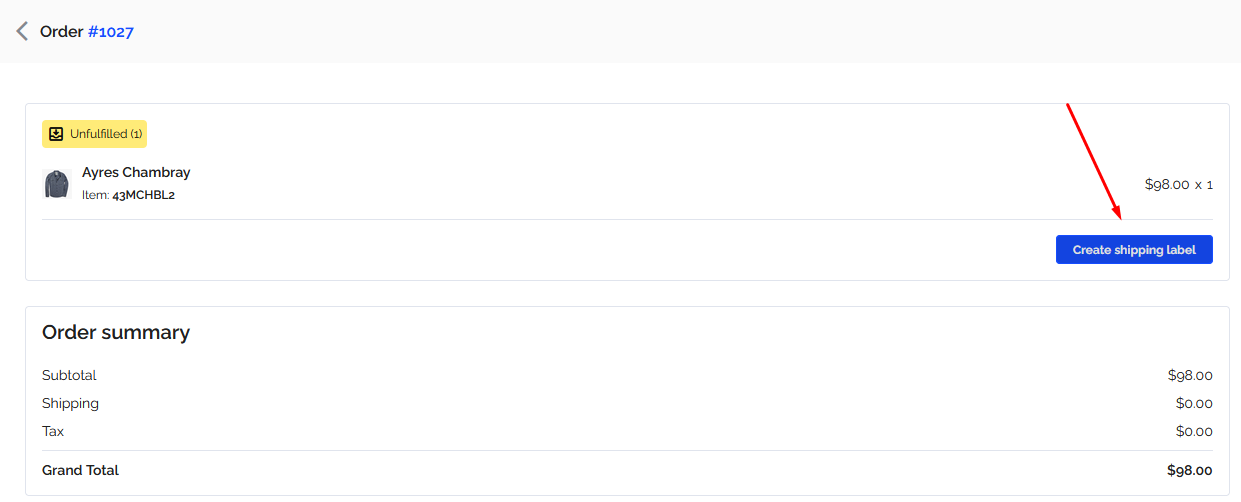Select the Subtotal row label
Image resolution: width=1241 pixels, height=502 pixels.
(x=69, y=375)
